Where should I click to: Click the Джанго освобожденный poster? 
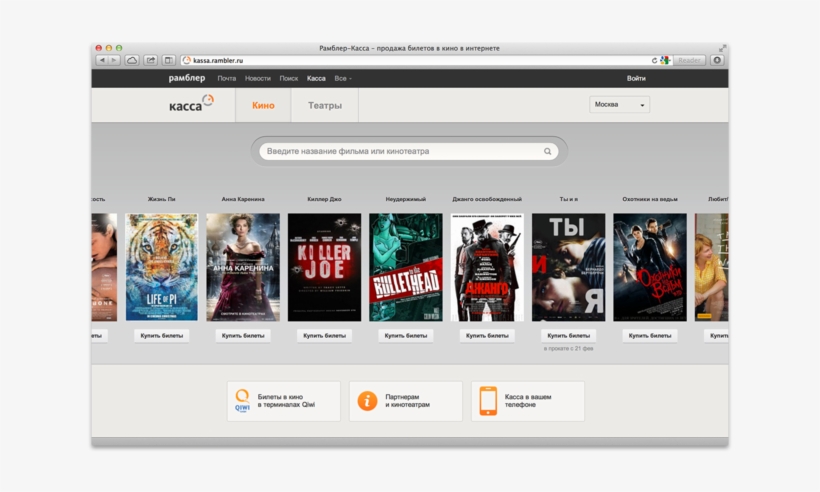pyautogui.click(x=487, y=267)
